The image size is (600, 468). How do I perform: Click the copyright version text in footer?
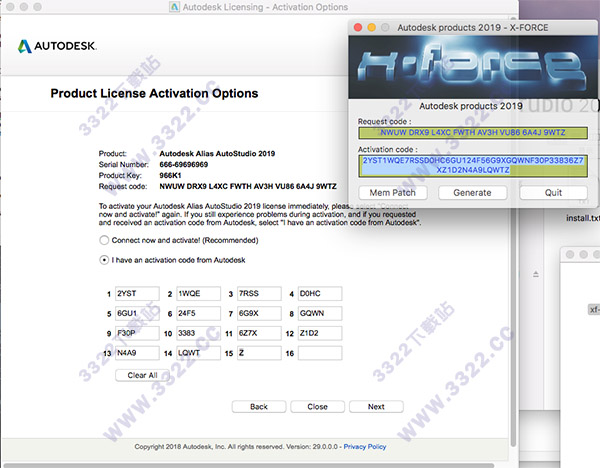click(236, 447)
